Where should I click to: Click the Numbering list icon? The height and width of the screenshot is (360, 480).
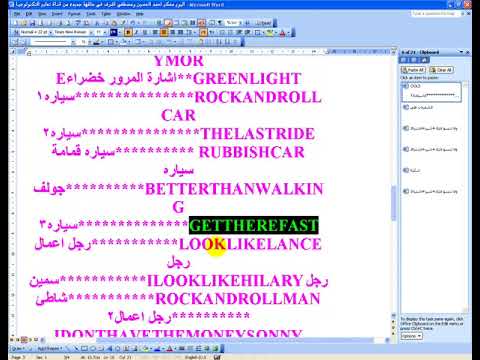pyautogui.click(x=222, y=32)
